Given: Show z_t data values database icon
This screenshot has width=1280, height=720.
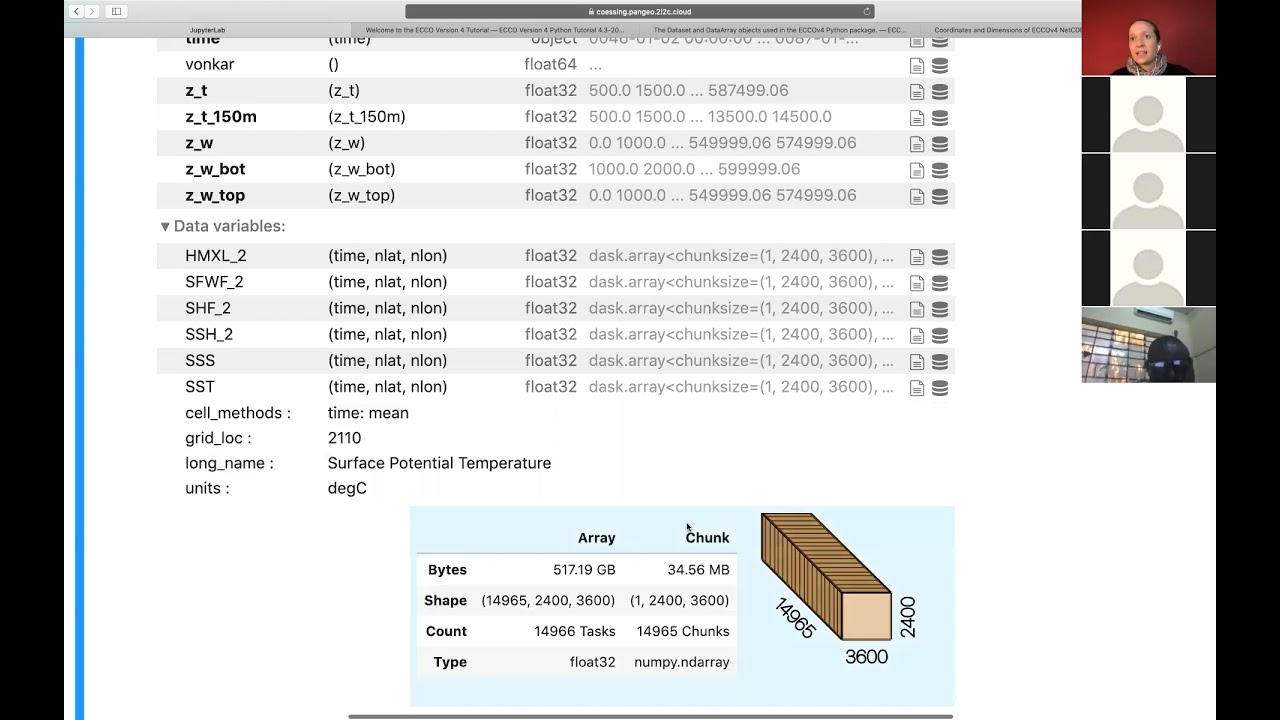Looking at the screenshot, I should pyautogui.click(x=940, y=91).
